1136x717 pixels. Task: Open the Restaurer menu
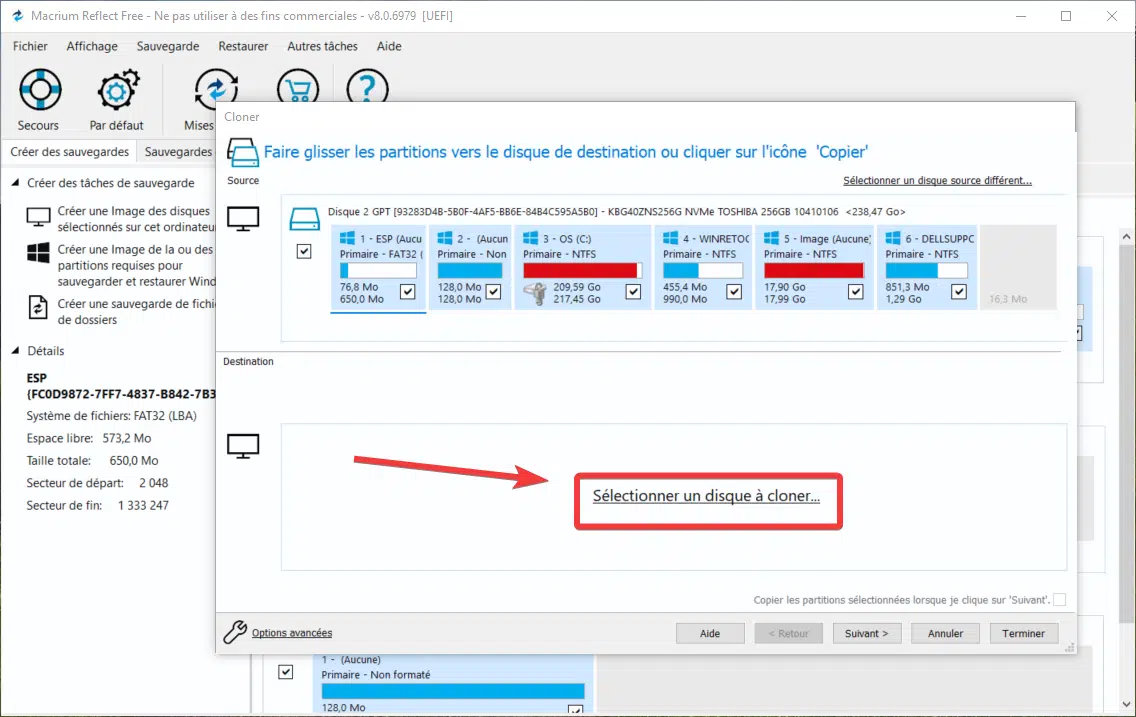[x=243, y=46]
